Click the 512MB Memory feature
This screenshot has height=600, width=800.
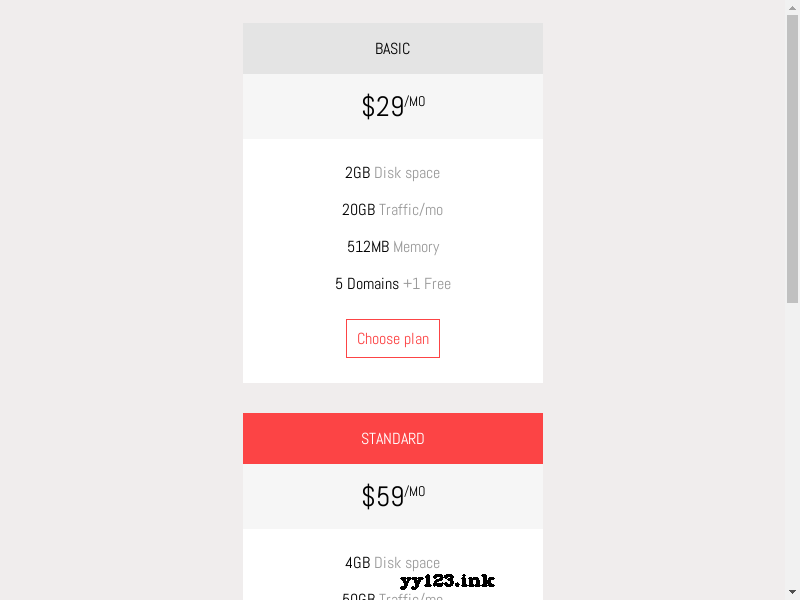tap(392, 247)
